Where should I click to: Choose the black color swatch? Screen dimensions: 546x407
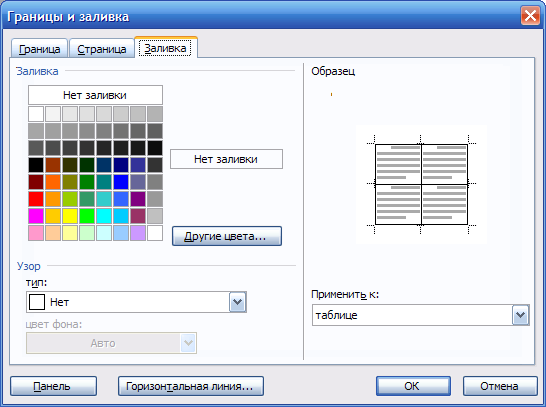click(x=36, y=165)
